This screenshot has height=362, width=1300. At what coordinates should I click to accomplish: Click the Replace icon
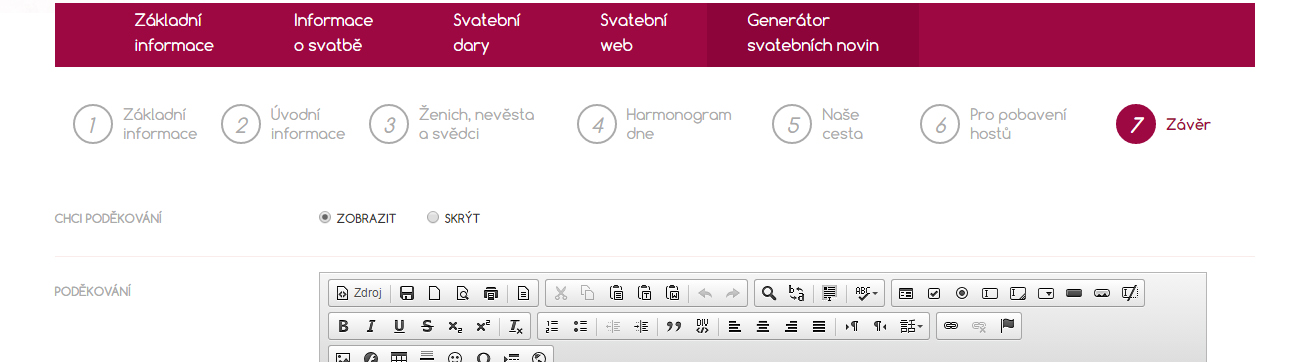[x=797, y=293]
